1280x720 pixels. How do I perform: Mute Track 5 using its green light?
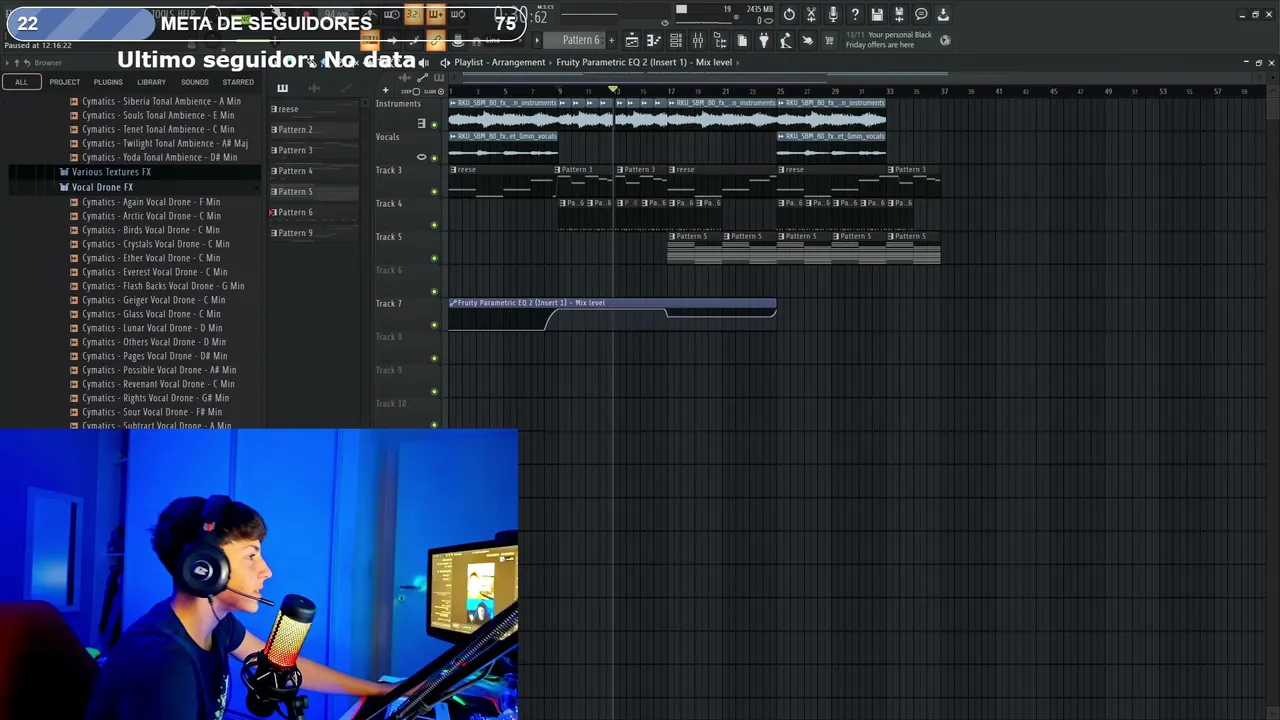click(434, 258)
